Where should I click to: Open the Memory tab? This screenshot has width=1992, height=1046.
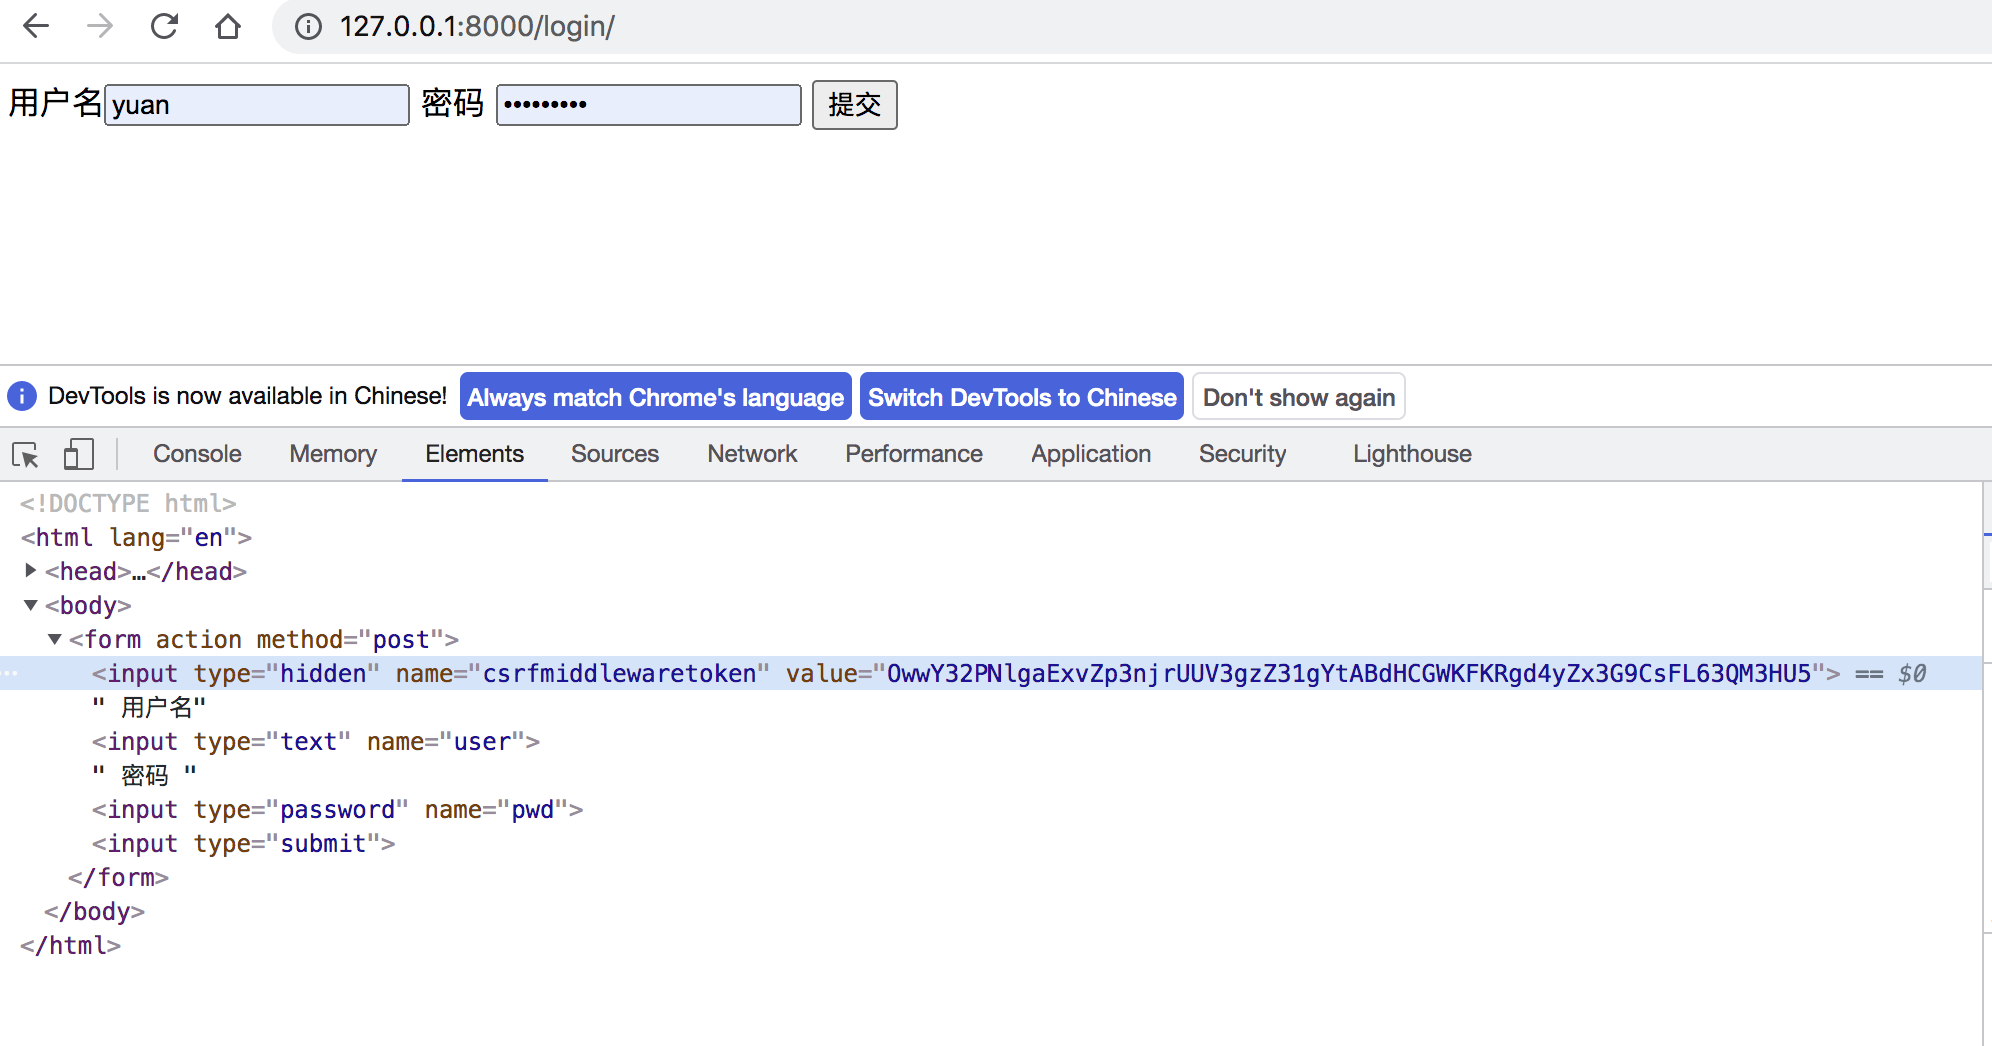333,454
